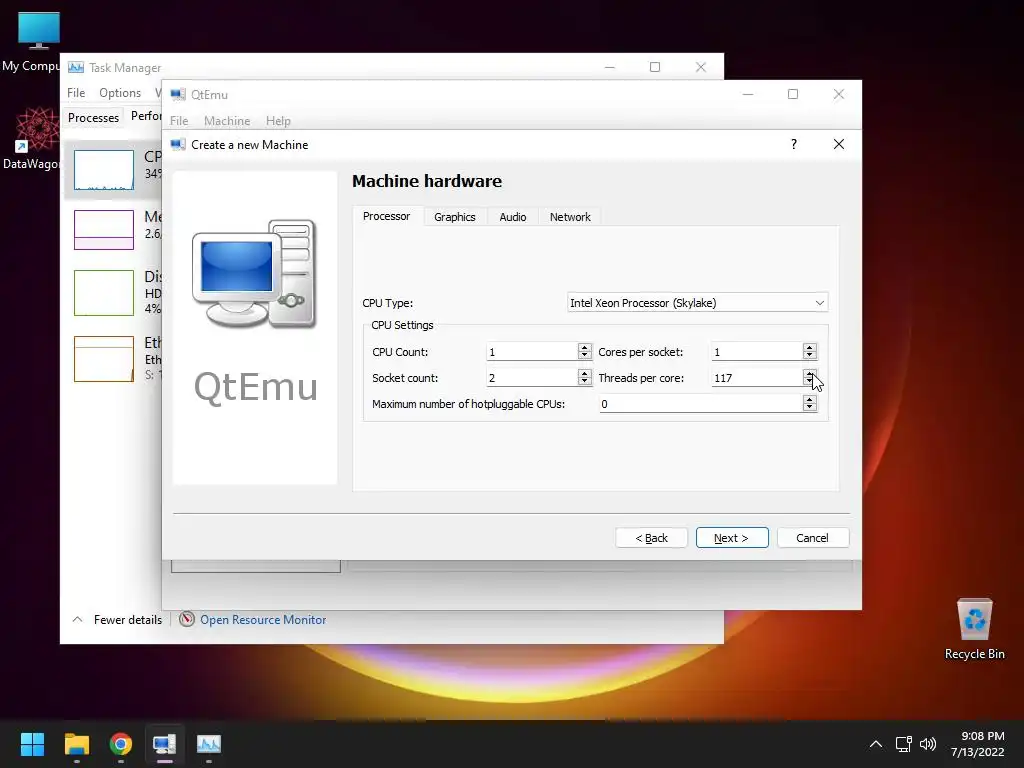Open QtEmu Help menu

tap(278, 121)
